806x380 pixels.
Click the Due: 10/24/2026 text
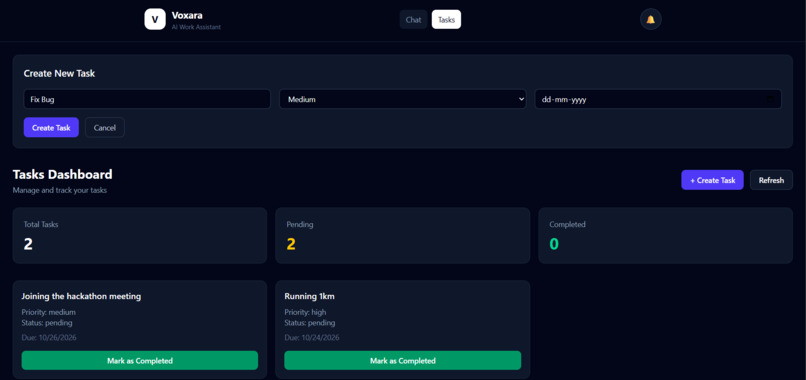click(312, 337)
